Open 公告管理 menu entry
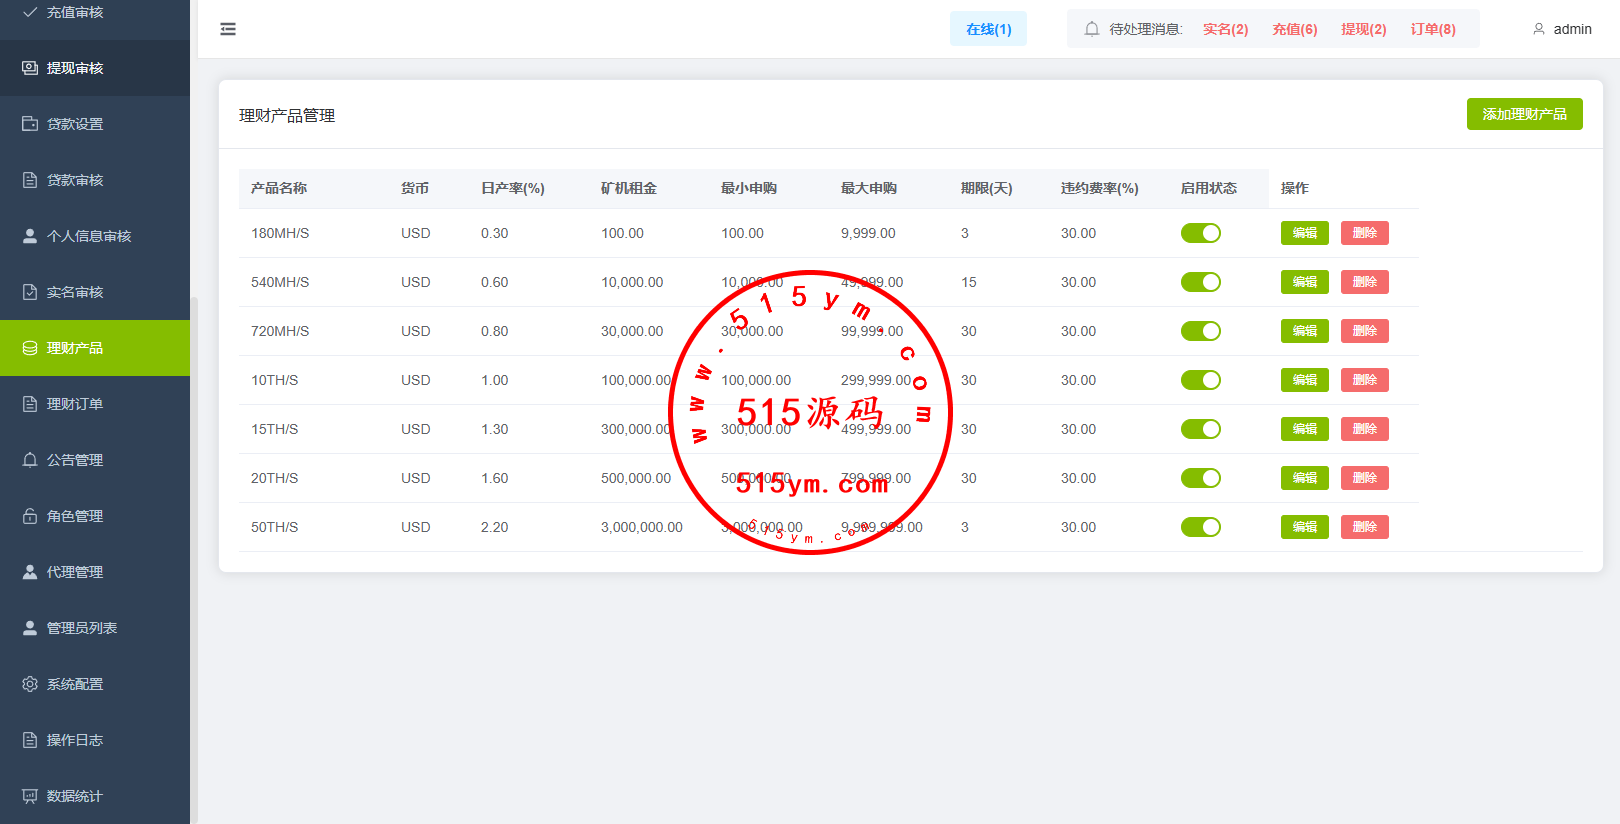This screenshot has width=1620, height=824. coord(95,460)
